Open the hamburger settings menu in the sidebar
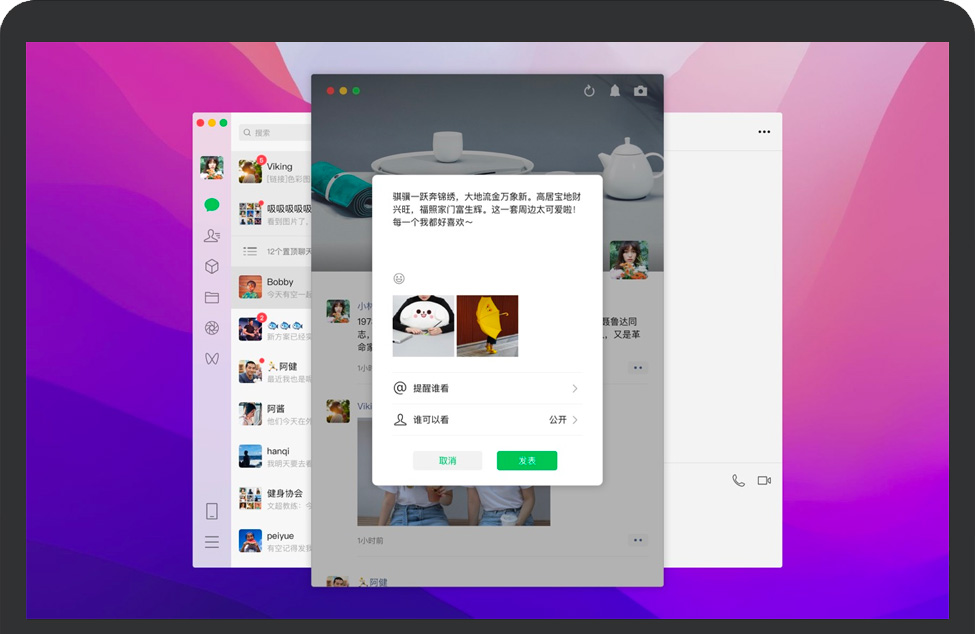This screenshot has height=634, width=975. click(x=212, y=542)
